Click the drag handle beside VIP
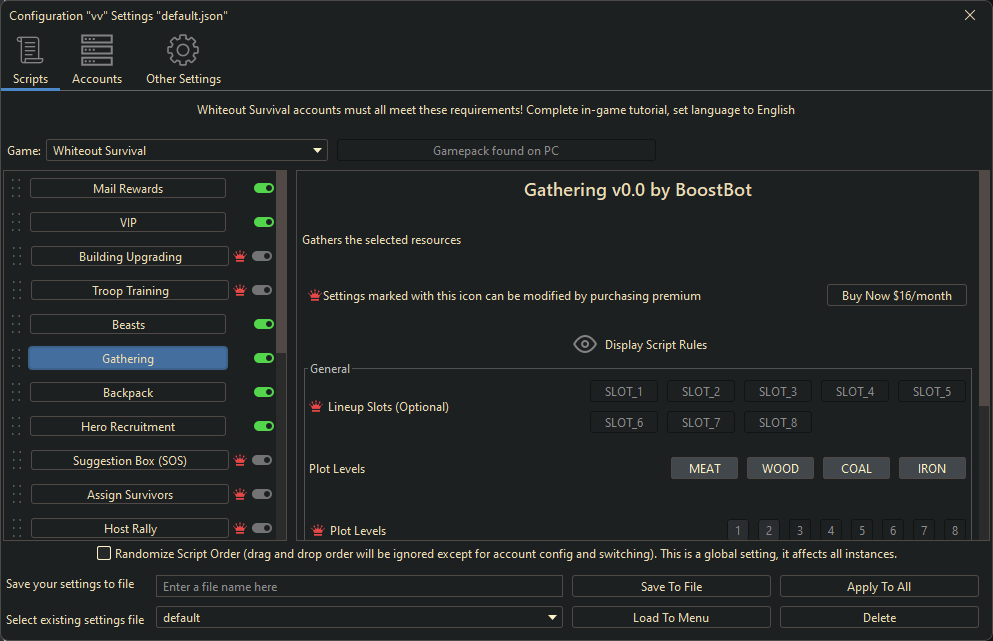The height and width of the screenshot is (641, 993). [x=16, y=222]
